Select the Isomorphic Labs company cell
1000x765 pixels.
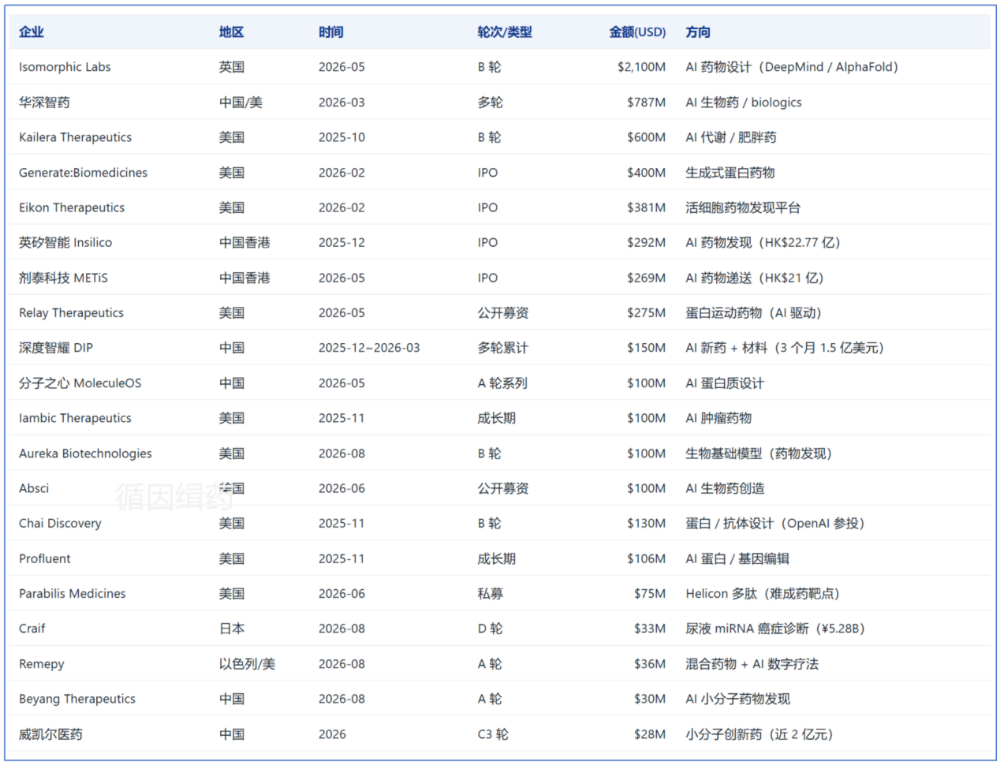[x=64, y=67]
